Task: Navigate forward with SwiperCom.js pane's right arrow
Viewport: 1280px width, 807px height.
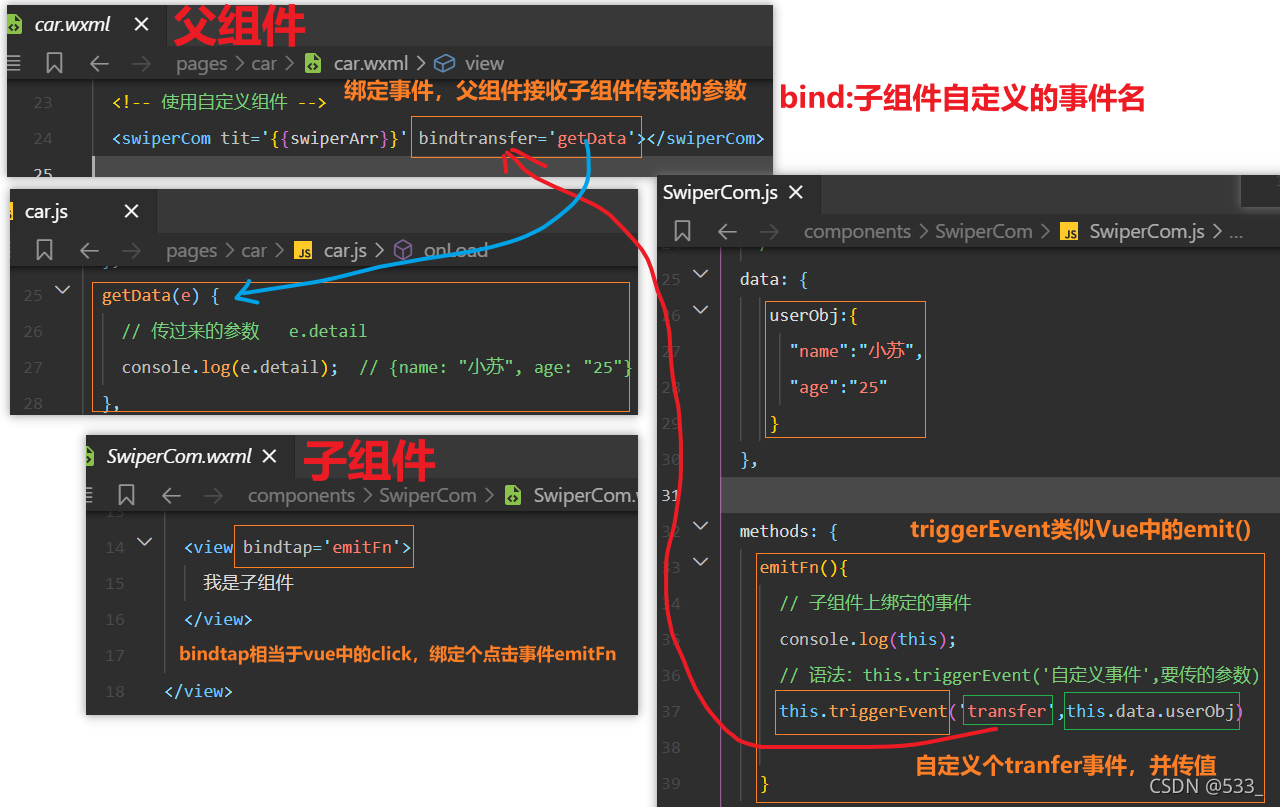Action: (770, 231)
